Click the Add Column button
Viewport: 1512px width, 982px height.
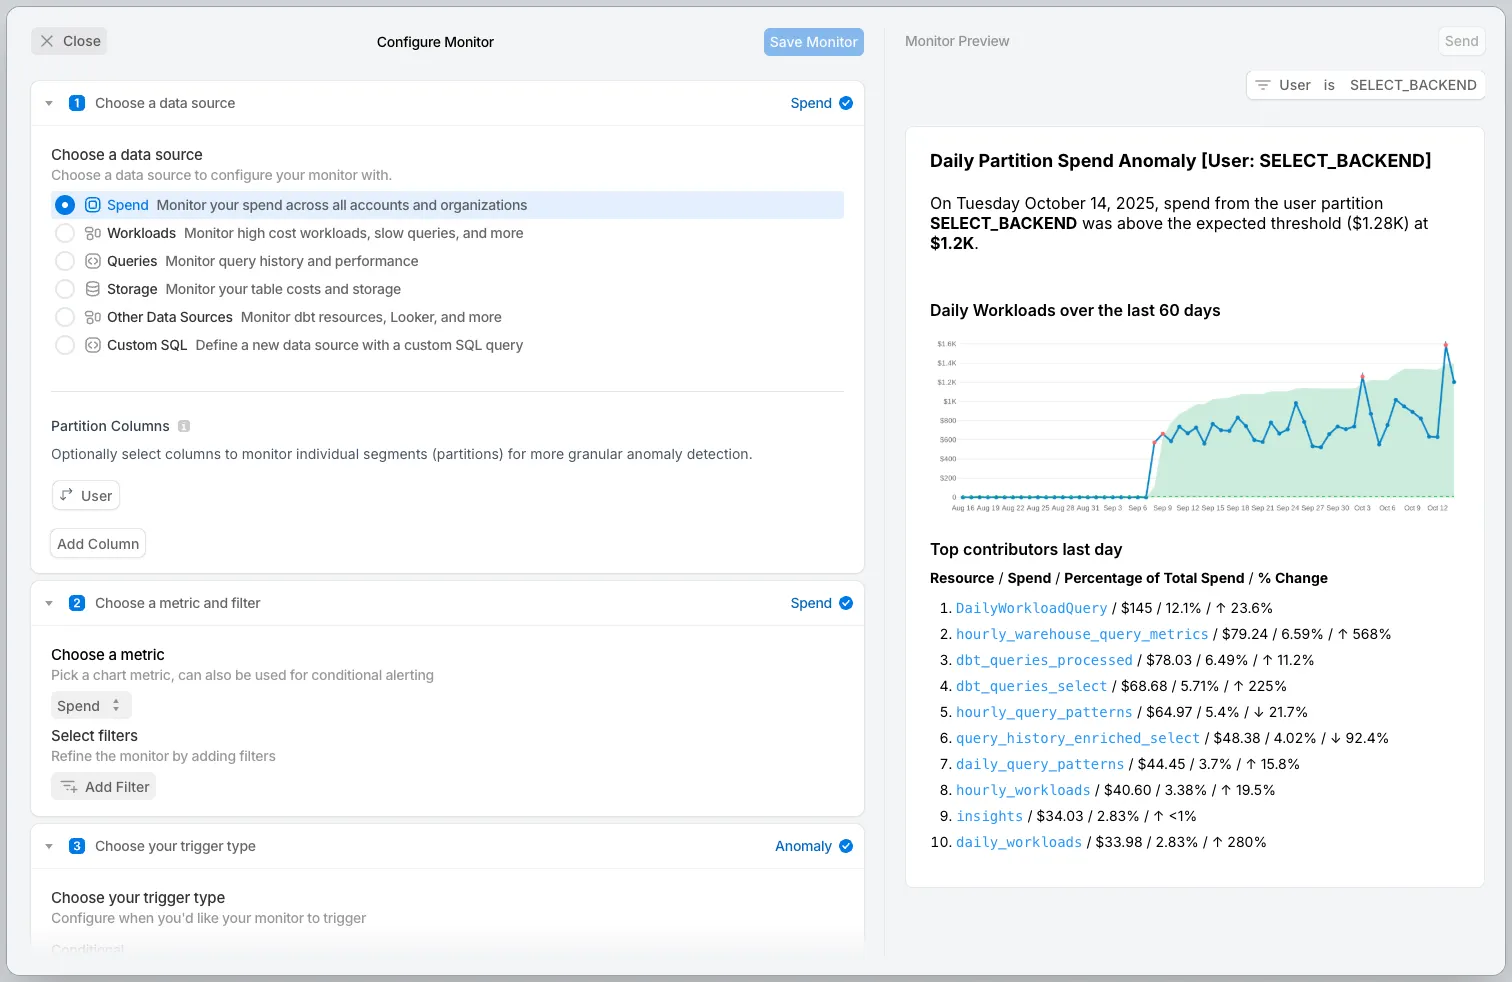click(98, 544)
